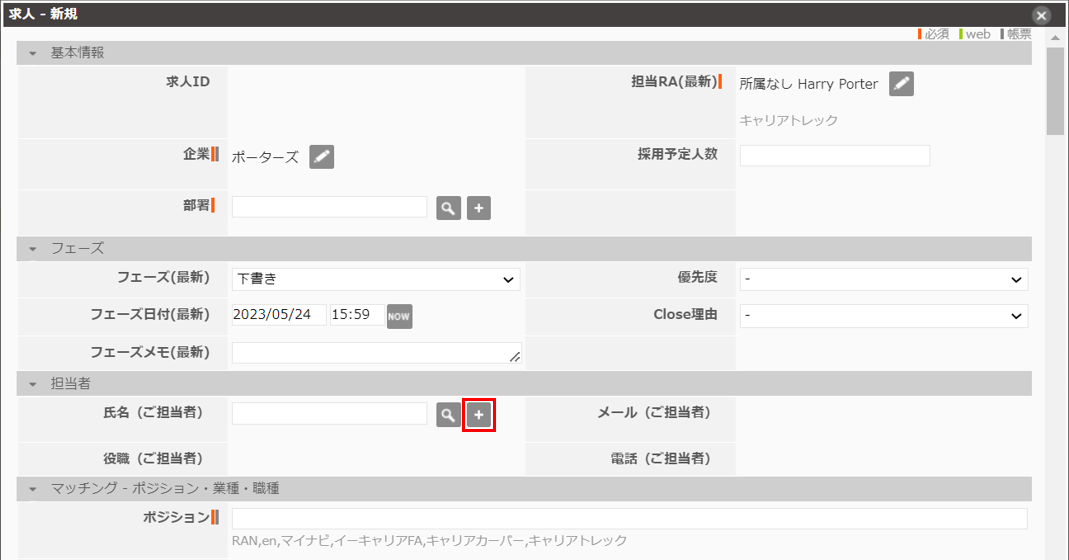Open the フェーズ(最新) dropdown showing 下書き
The image size is (1069, 560).
(x=376, y=280)
